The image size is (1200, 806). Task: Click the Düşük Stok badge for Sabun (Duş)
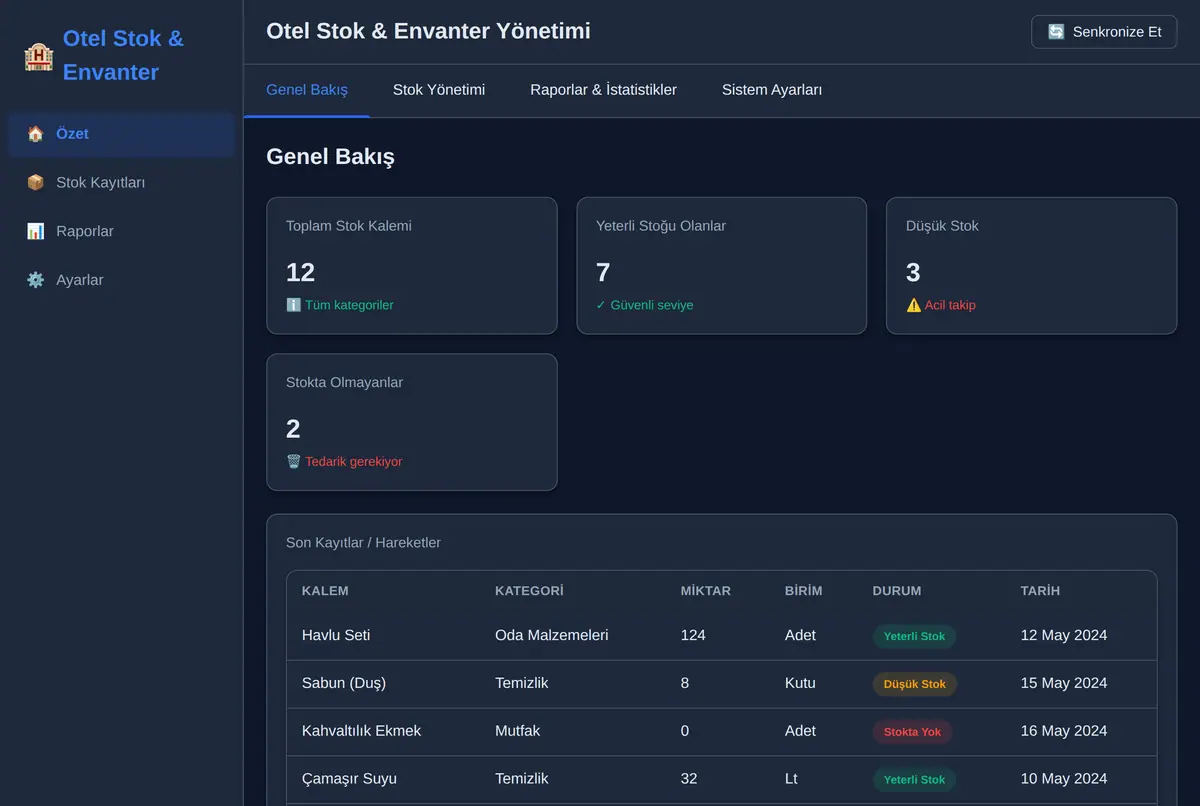coord(915,685)
